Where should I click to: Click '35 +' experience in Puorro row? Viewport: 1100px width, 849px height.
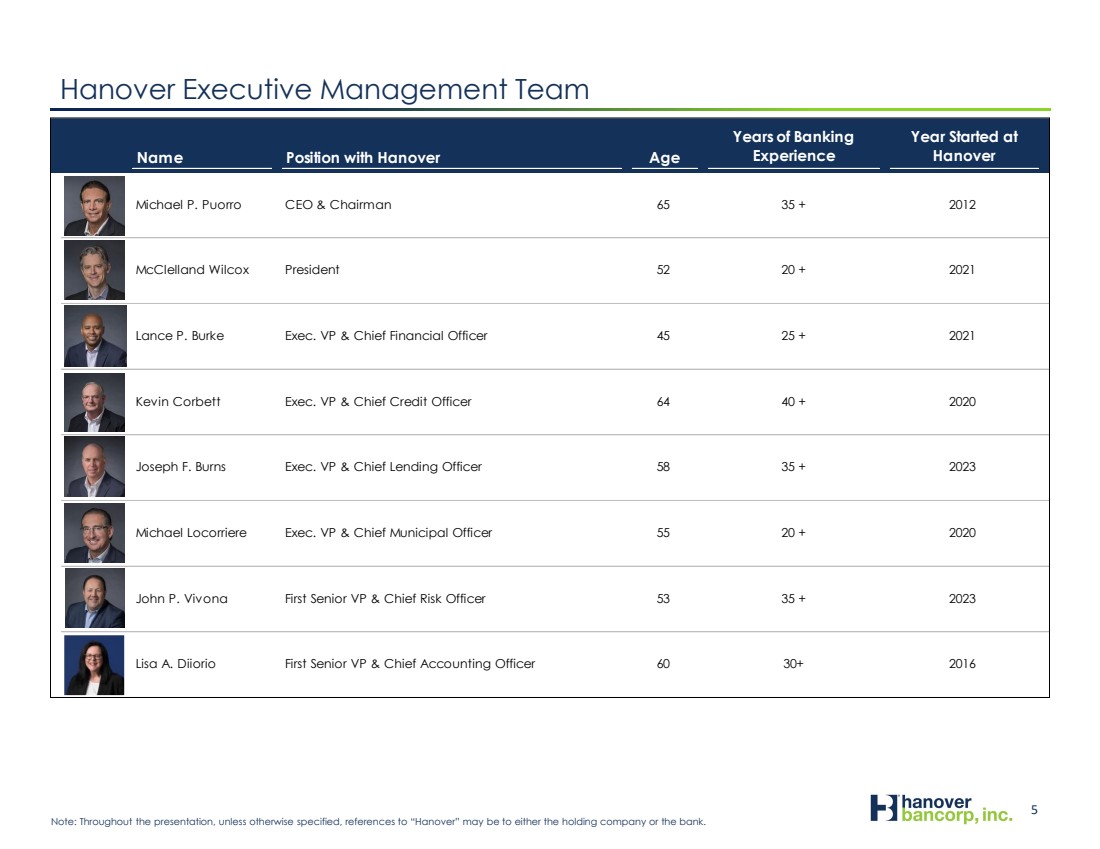(793, 205)
